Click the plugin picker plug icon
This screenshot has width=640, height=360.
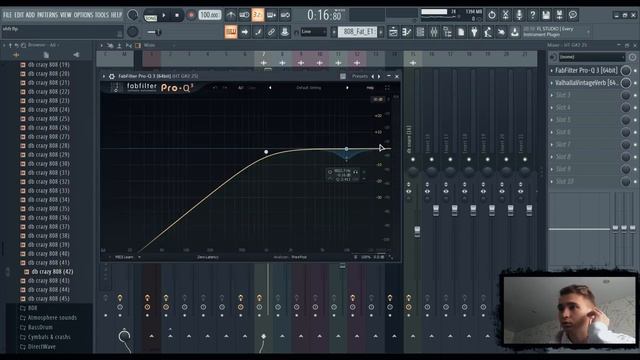point(474,32)
